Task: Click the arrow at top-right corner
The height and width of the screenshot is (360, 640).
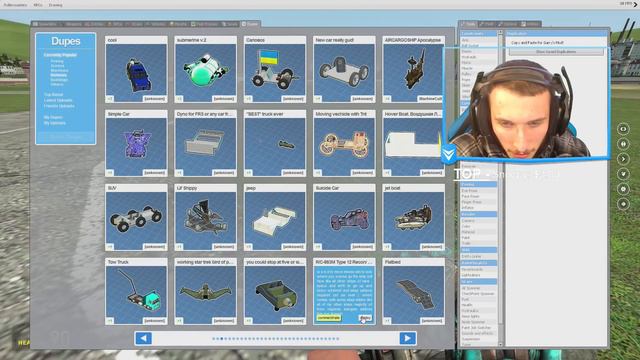Action: (x=636, y=4)
